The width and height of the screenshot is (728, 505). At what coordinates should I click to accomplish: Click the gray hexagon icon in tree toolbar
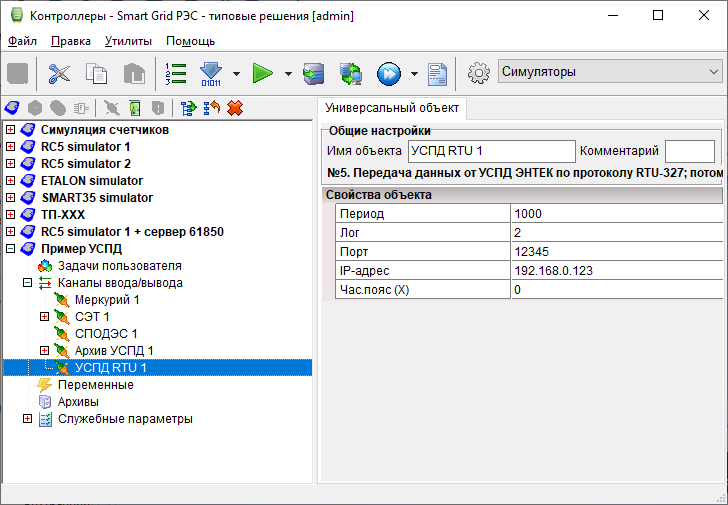coord(35,108)
